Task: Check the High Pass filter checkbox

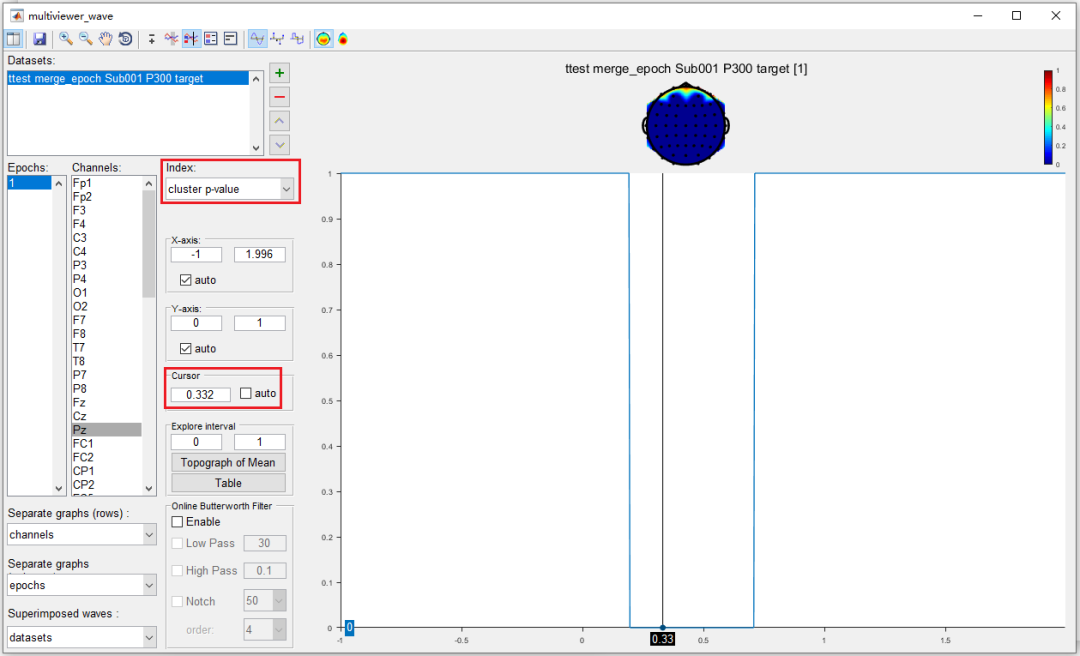Action: click(x=177, y=571)
